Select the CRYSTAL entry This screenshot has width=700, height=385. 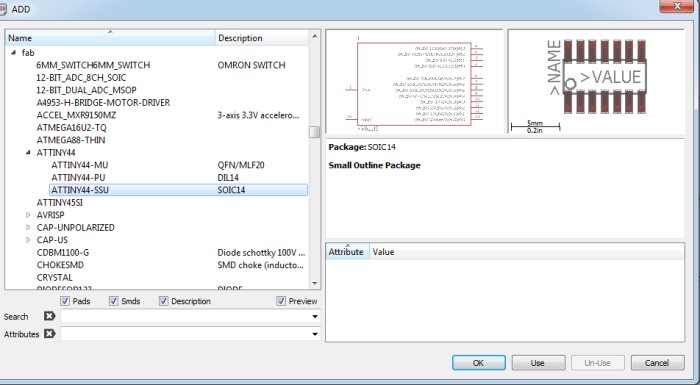pos(54,278)
